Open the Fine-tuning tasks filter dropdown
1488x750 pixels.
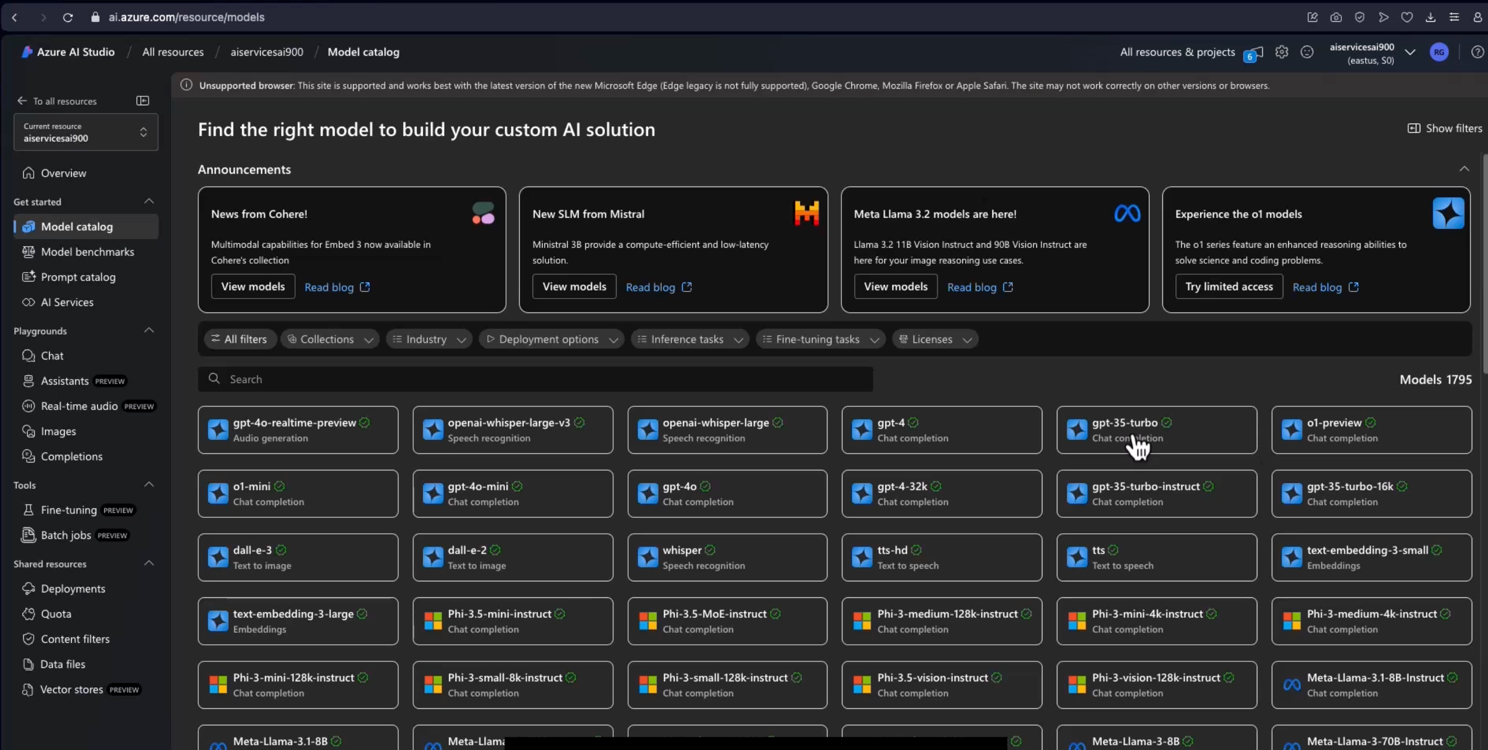(820, 339)
